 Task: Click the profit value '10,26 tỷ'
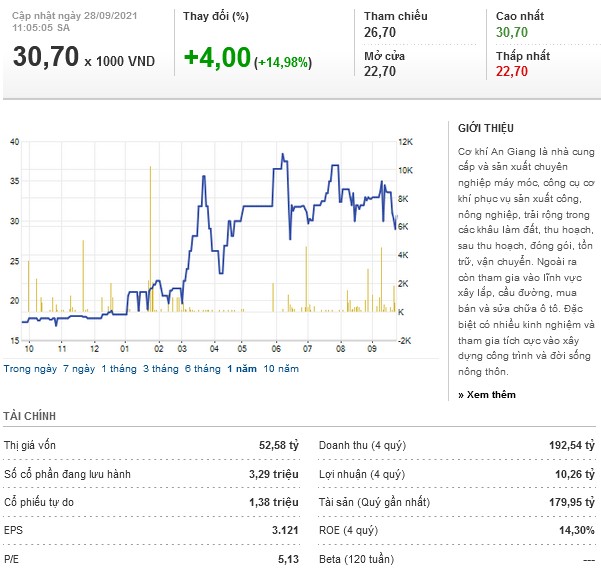click(x=575, y=474)
